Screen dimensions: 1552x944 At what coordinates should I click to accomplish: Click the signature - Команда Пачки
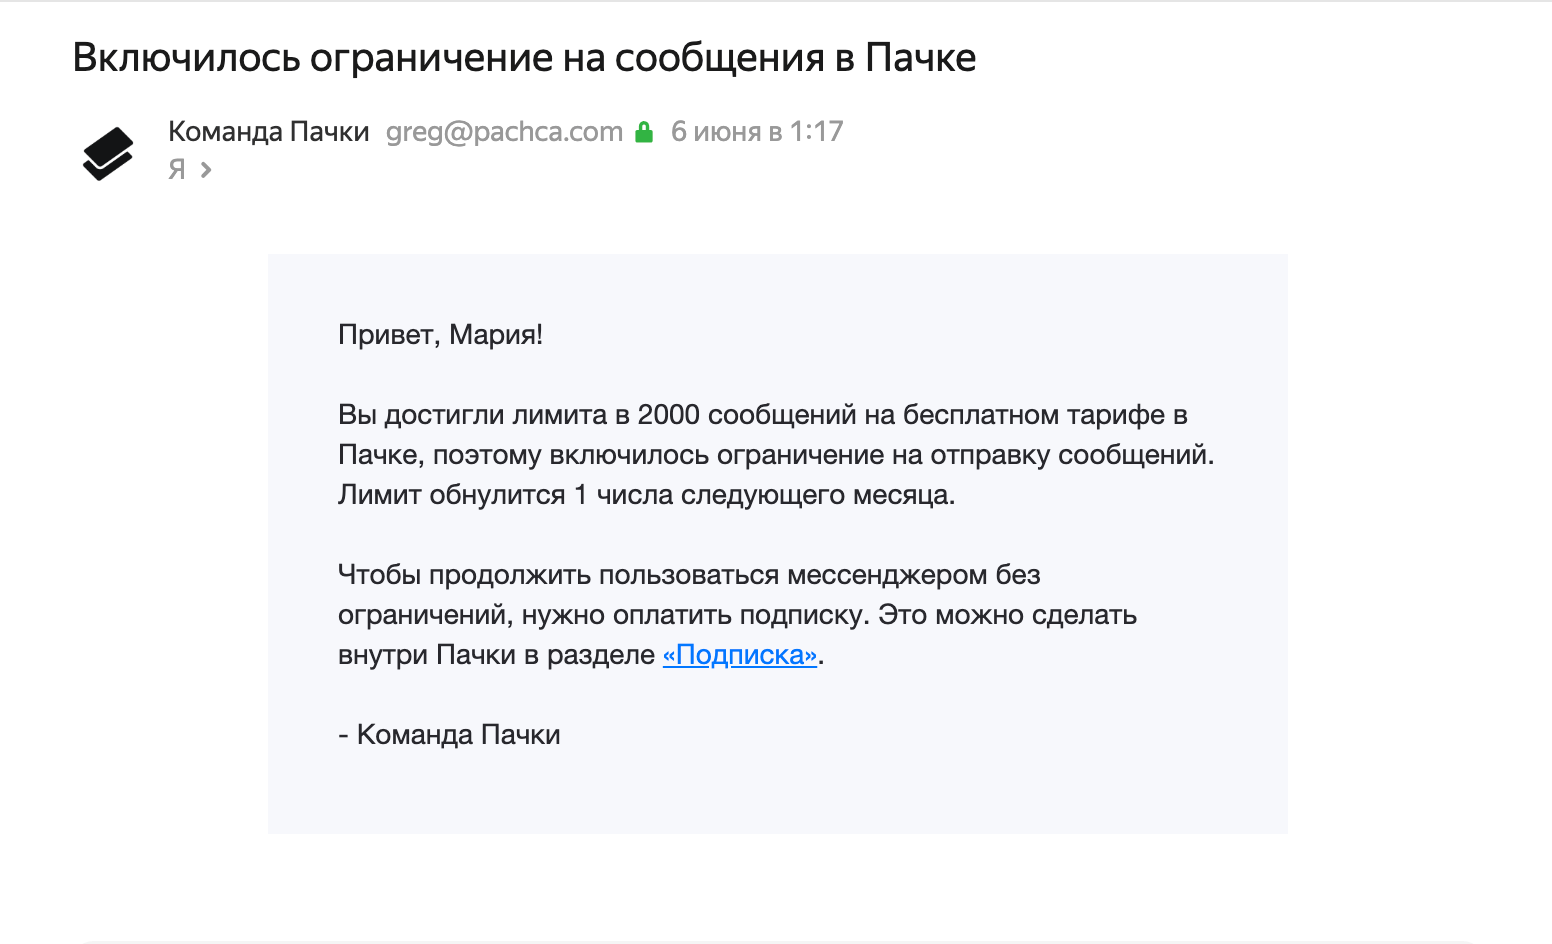[x=449, y=735]
